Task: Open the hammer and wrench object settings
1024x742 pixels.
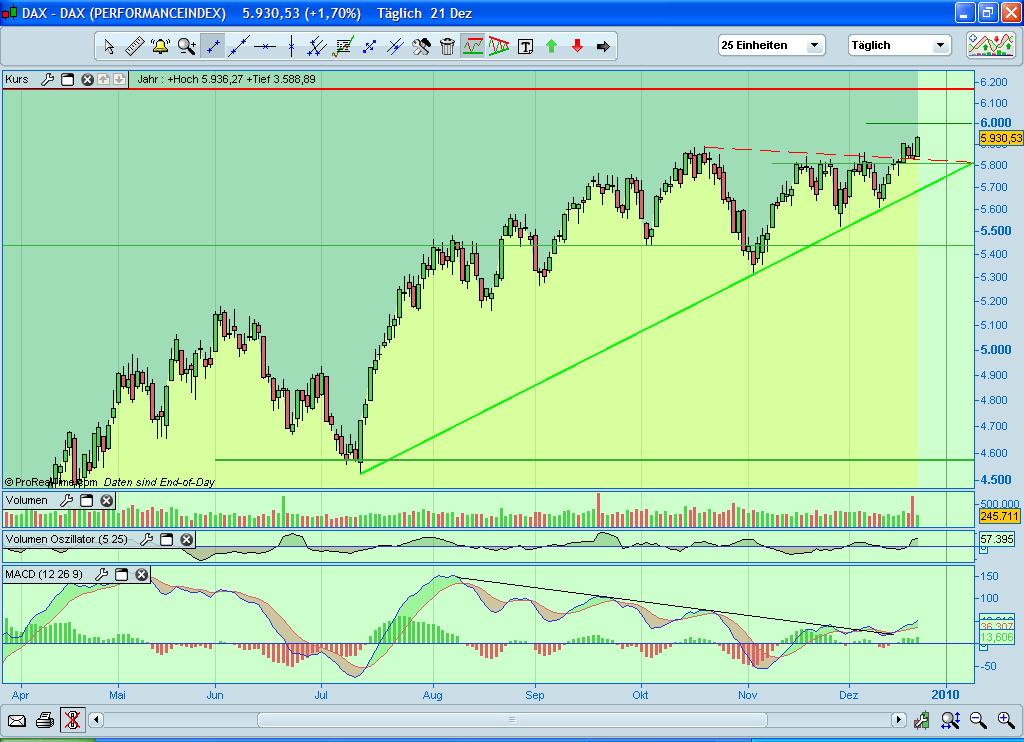Action: (421, 46)
